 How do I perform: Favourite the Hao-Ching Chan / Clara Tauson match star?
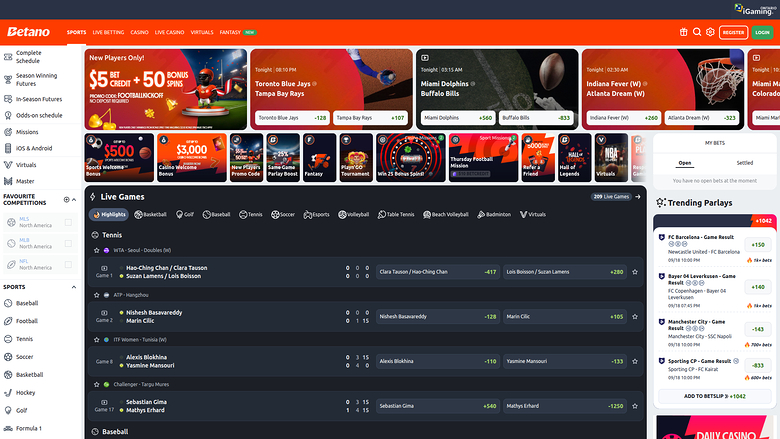point(635,272)
